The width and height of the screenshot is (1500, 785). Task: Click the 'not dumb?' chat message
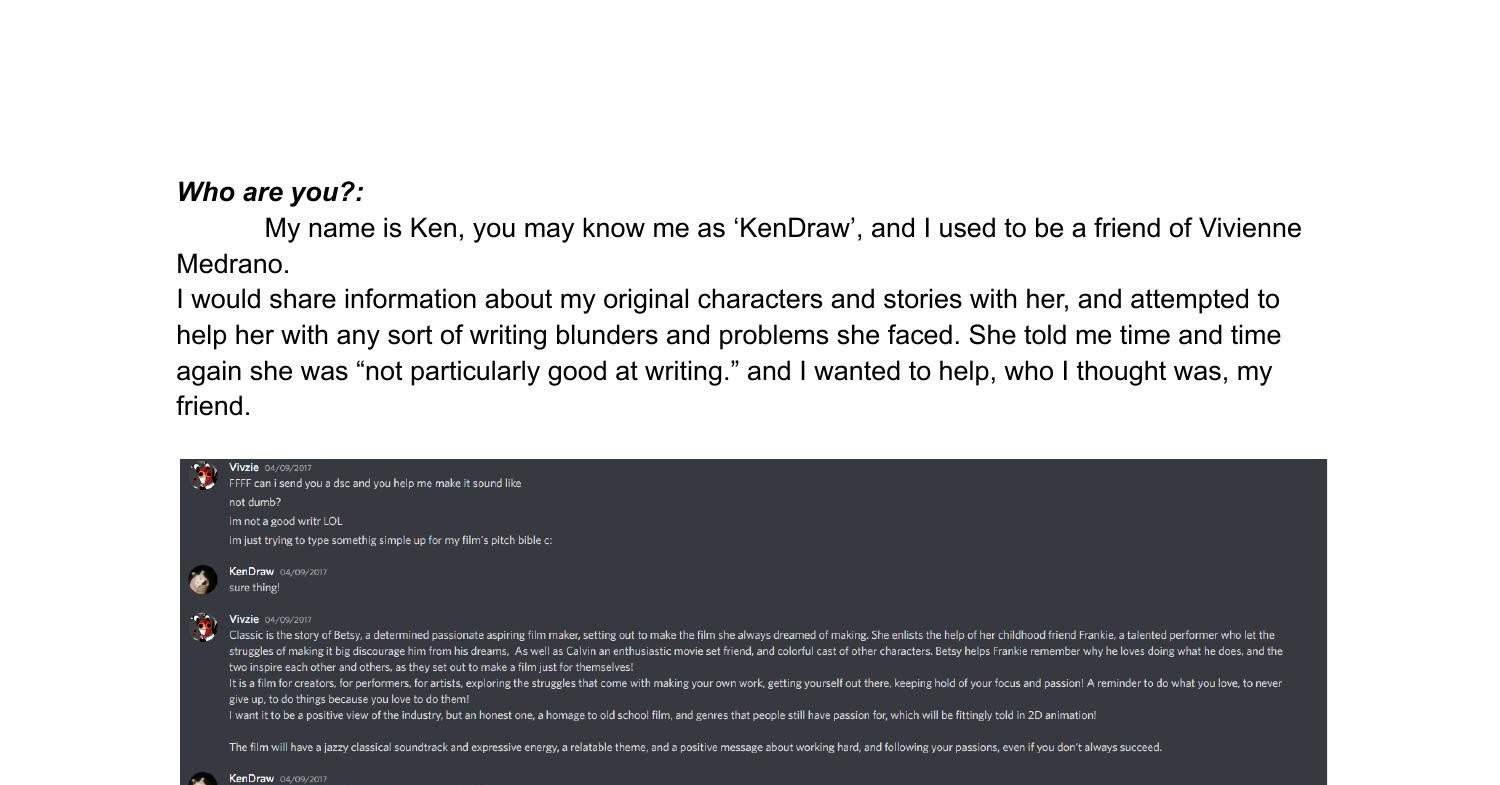[255, 502]
